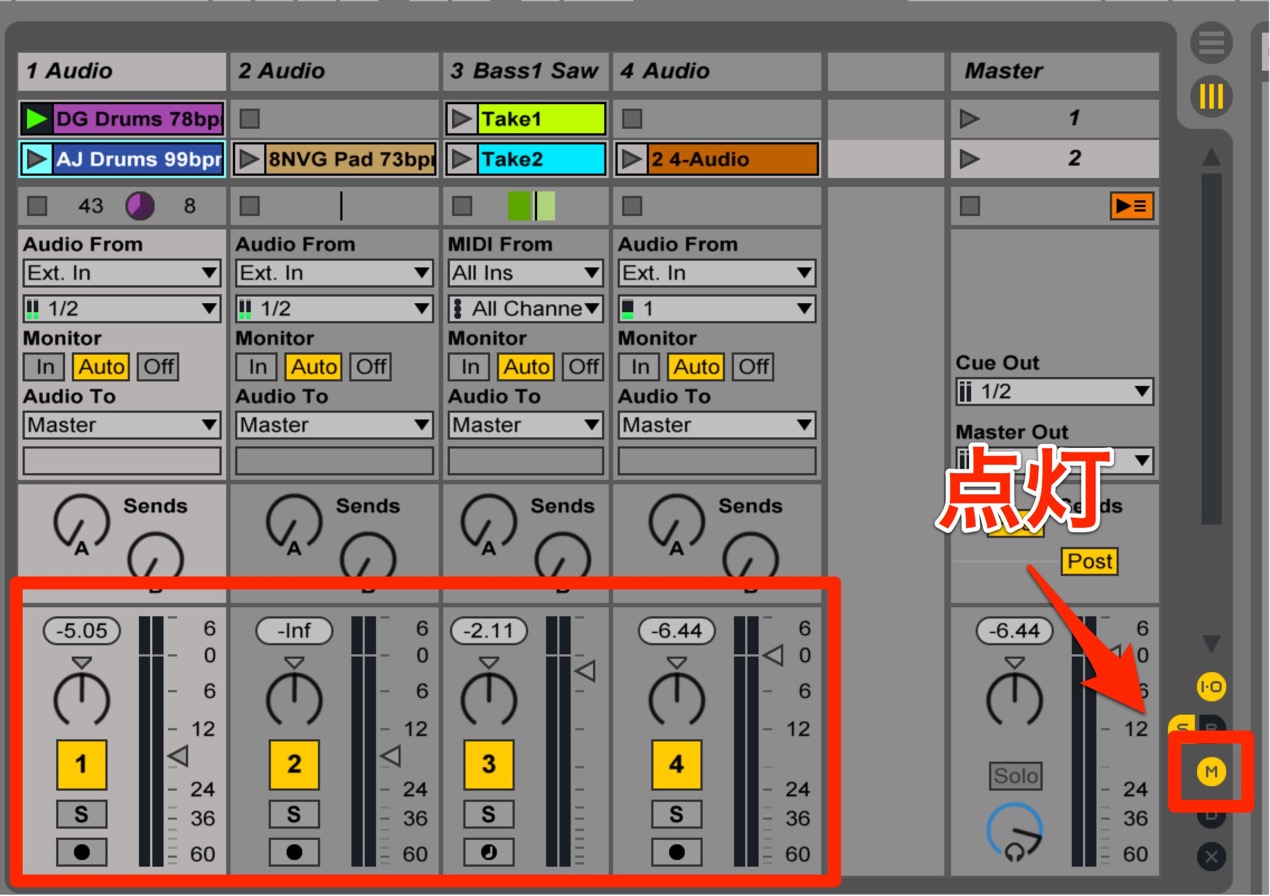Click the -5.05 volume value field
Viewport: 1270px width, 896px height.
81,631
